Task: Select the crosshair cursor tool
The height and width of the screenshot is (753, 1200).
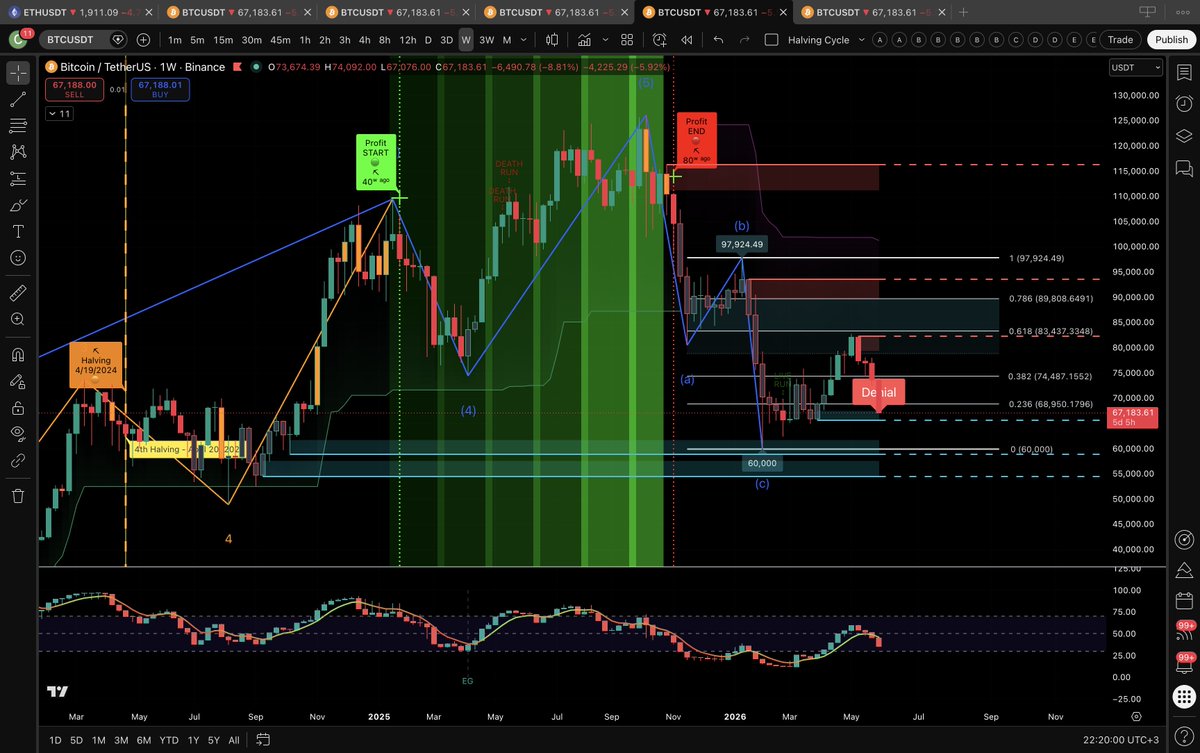Action: pos(18,73)
